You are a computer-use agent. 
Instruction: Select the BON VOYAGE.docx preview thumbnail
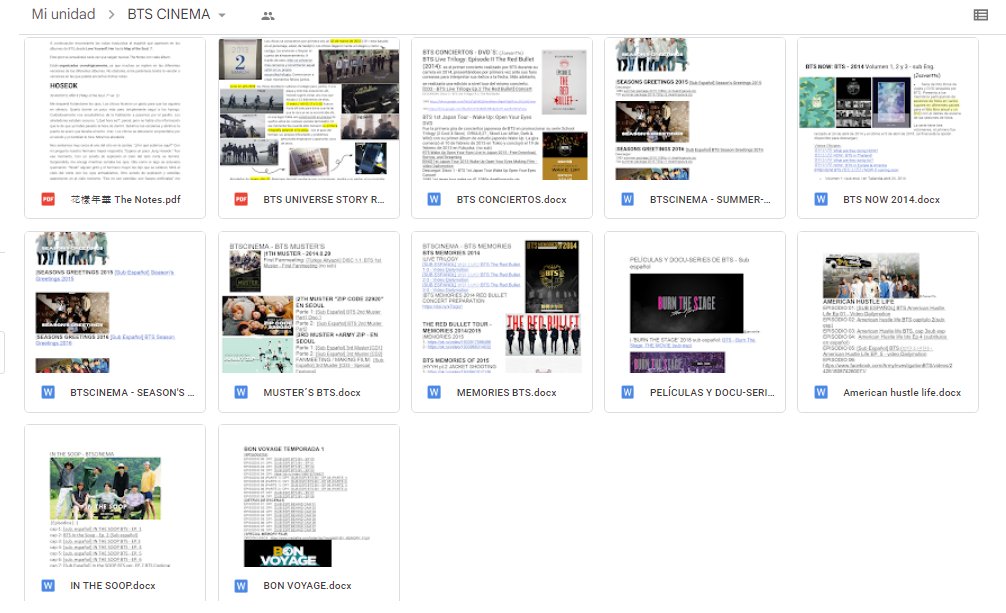point(309,496)
